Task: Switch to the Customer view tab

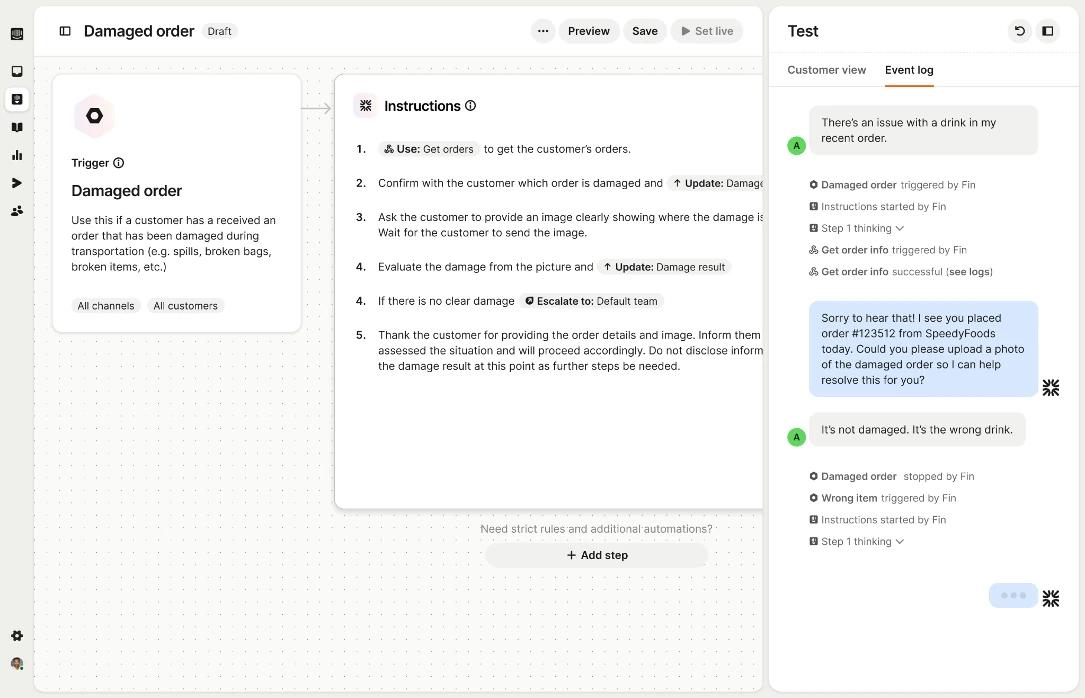Action: (826, 70)
